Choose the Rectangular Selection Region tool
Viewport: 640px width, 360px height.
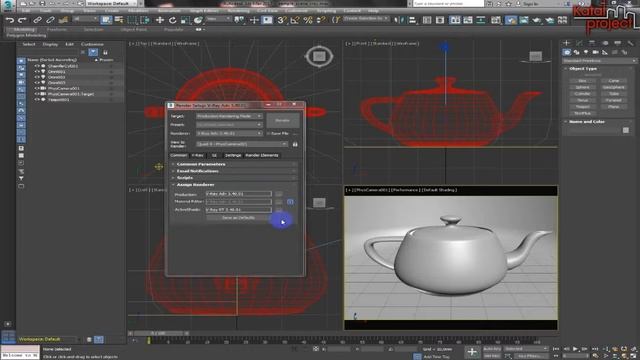(x=132, y=20)
